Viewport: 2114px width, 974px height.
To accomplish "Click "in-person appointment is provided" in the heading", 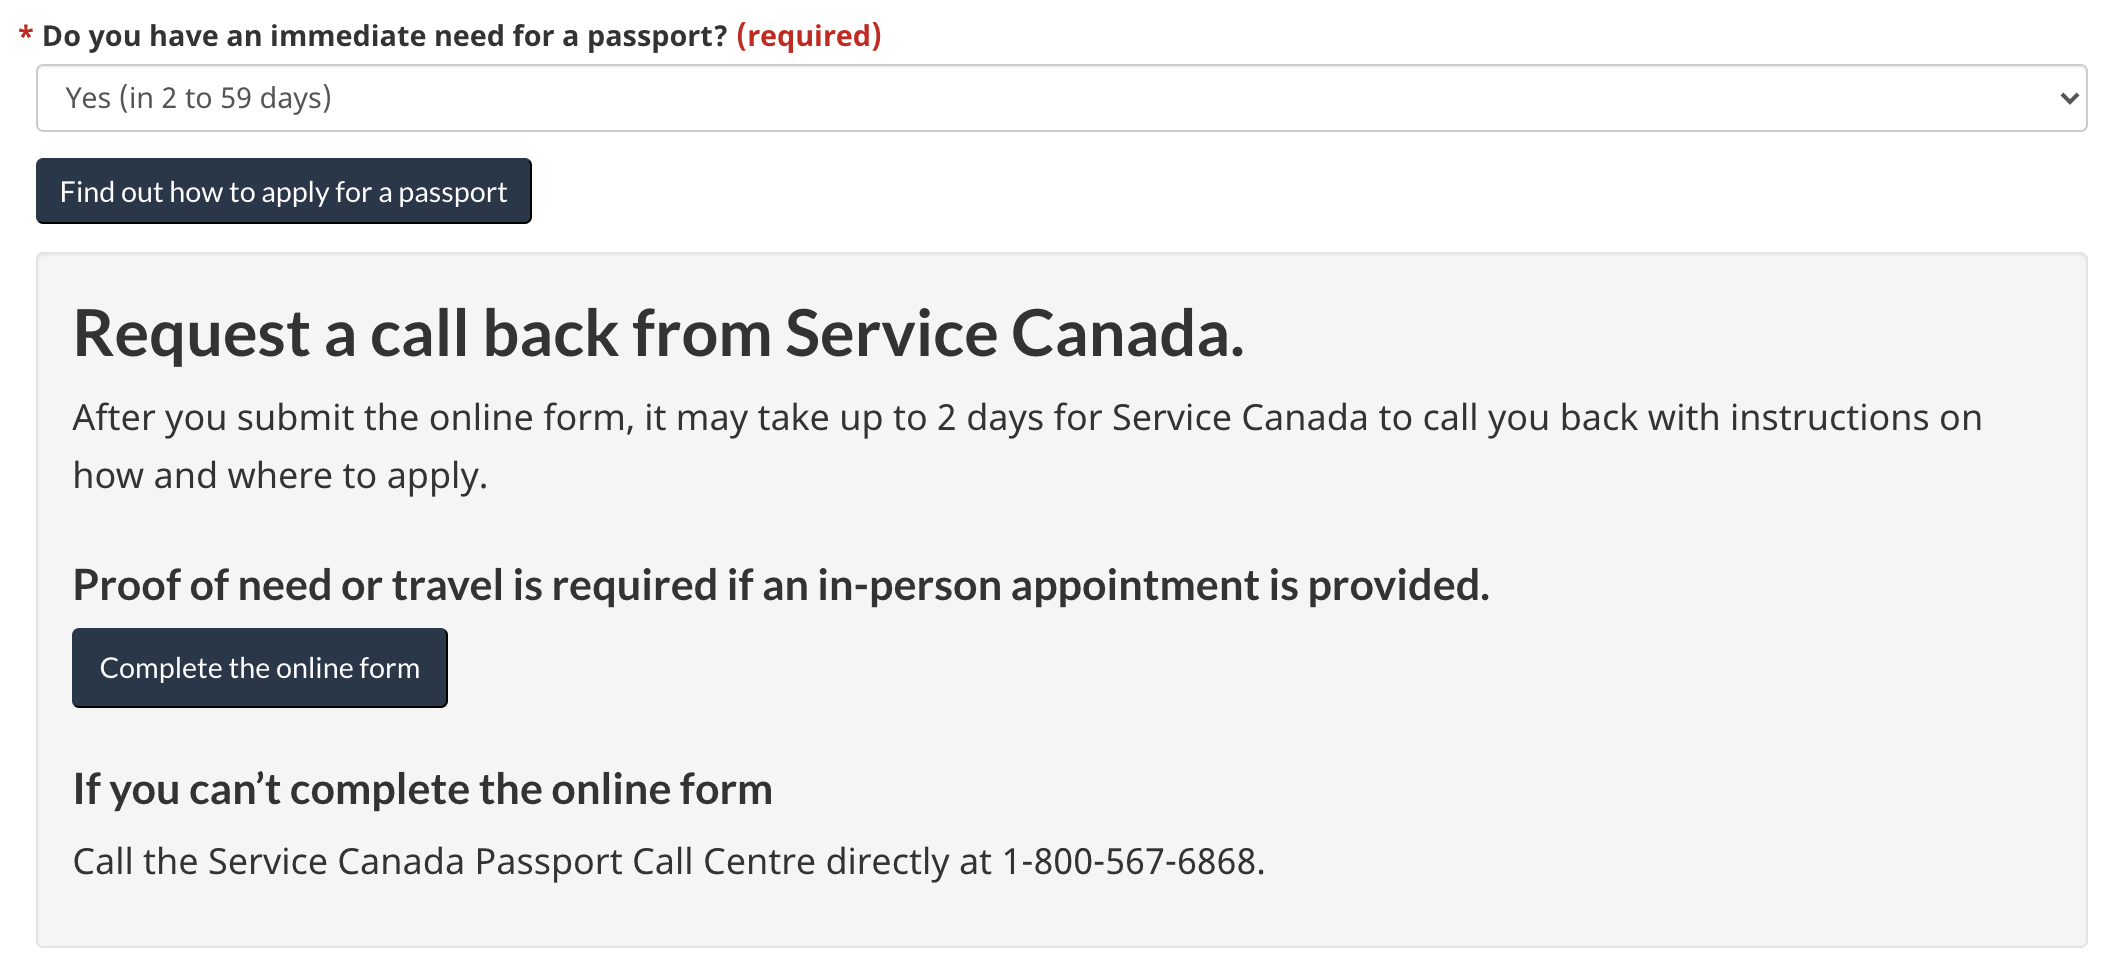I will click(x=1152, y=585).
